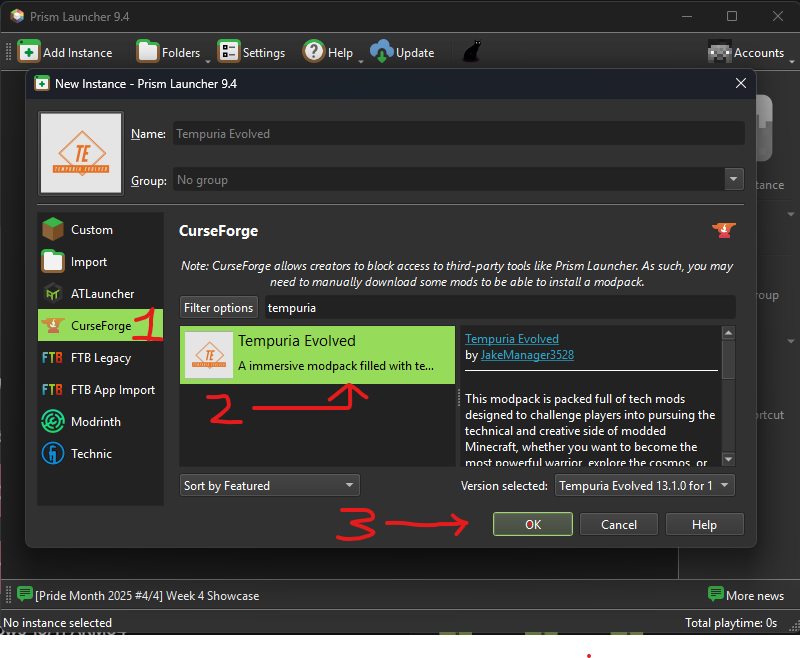Click the More news speech bubble icon
Image resolution: width=800 pixels, height=658 pixels.
click(716, 594)
